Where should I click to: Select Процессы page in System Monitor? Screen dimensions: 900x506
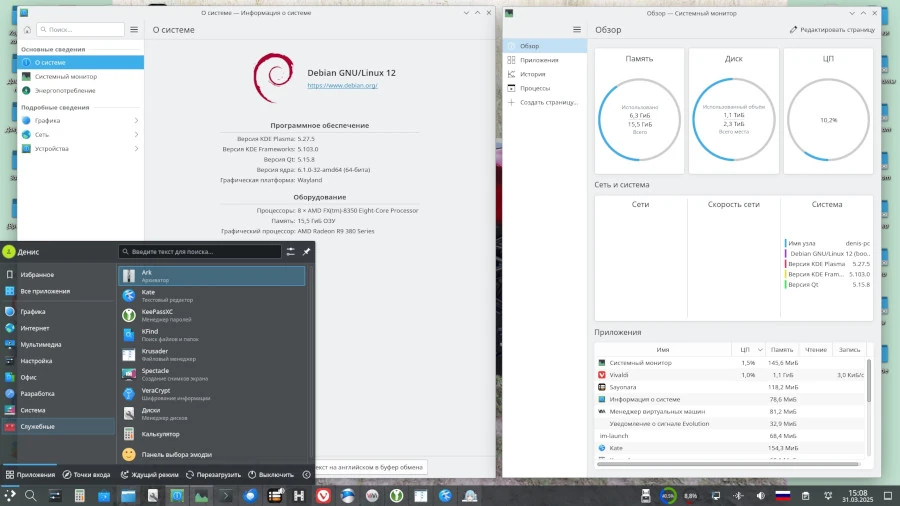(545, 88)
